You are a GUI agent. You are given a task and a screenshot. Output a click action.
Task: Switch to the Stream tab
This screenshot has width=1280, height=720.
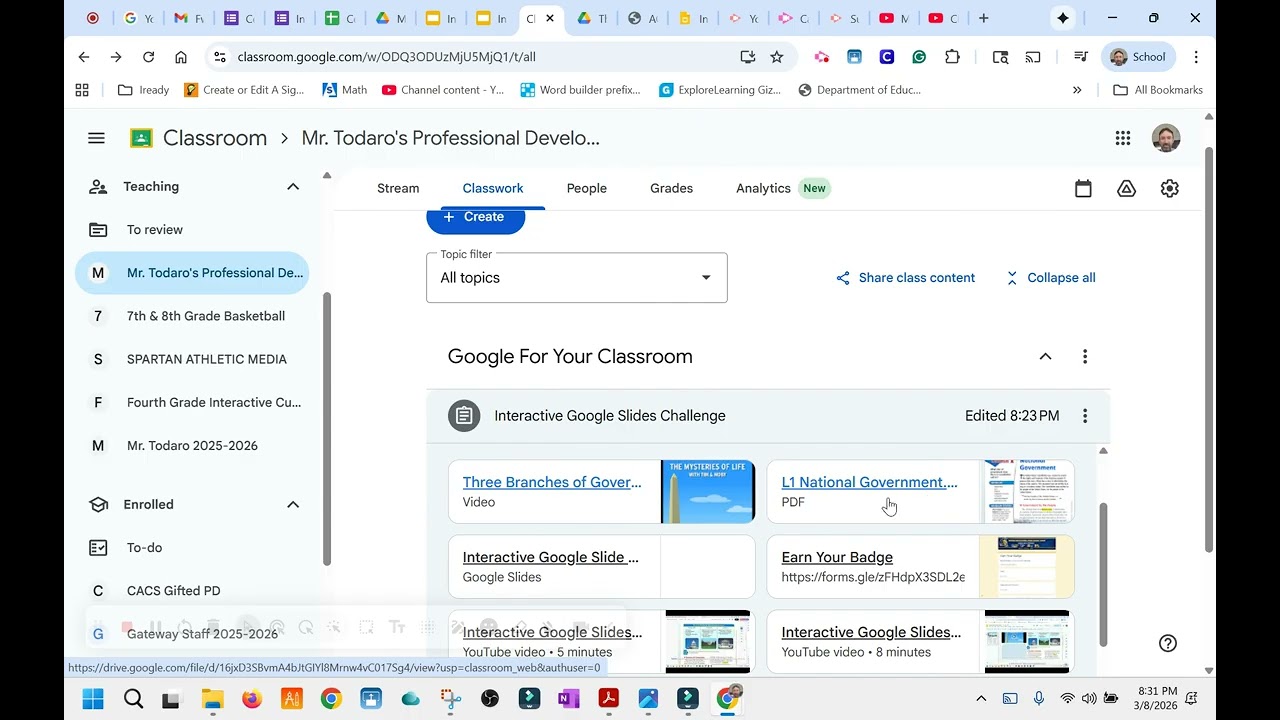click(398, 188)
